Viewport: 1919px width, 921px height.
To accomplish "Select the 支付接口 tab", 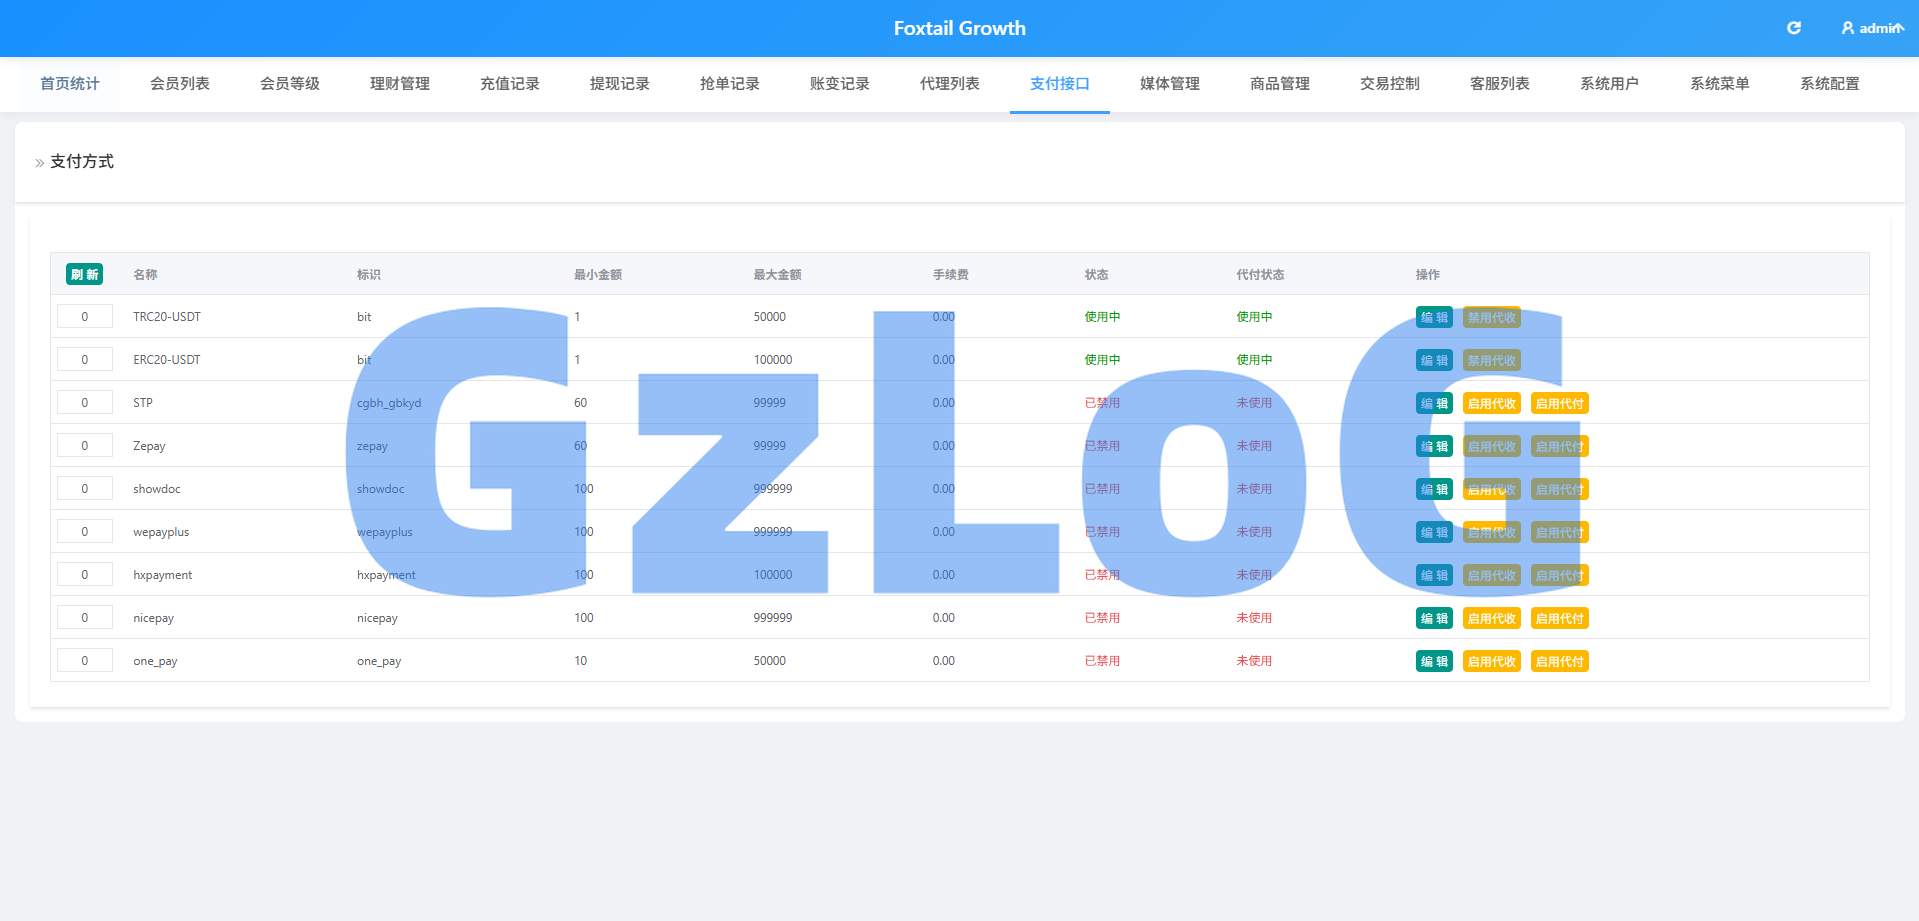I will [x=1060, y=84].
